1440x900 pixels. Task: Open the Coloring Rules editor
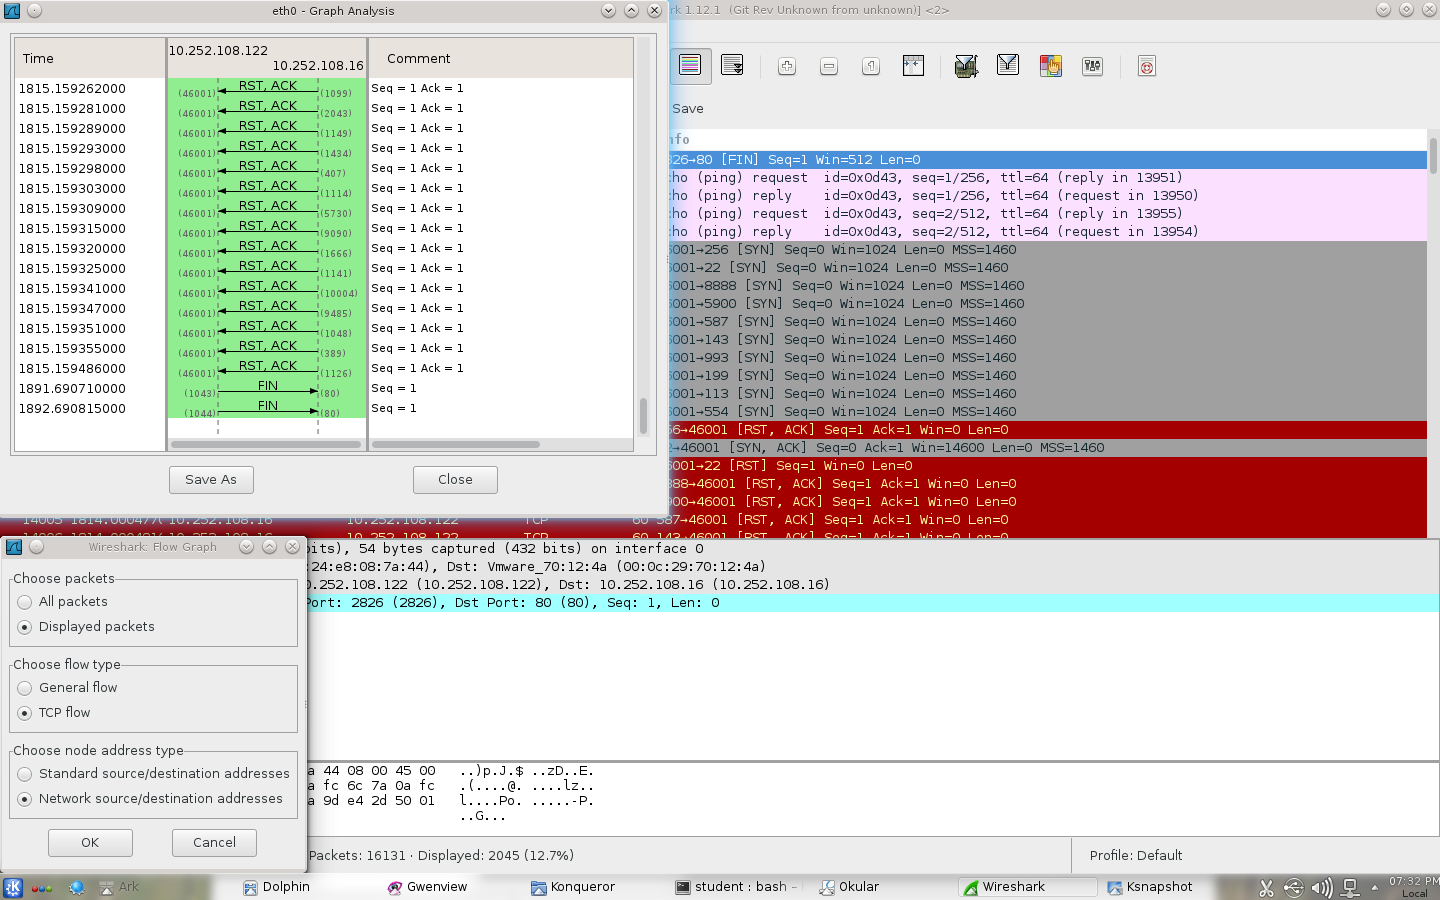[x=1050, y=66]
